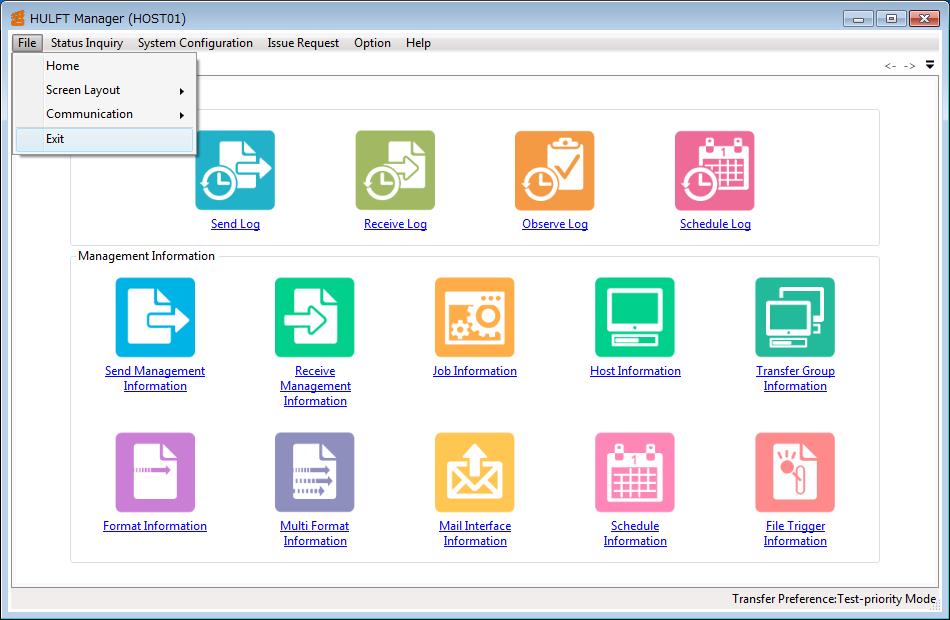Click the HULFT Manager title bar icon

coord(18,18)
